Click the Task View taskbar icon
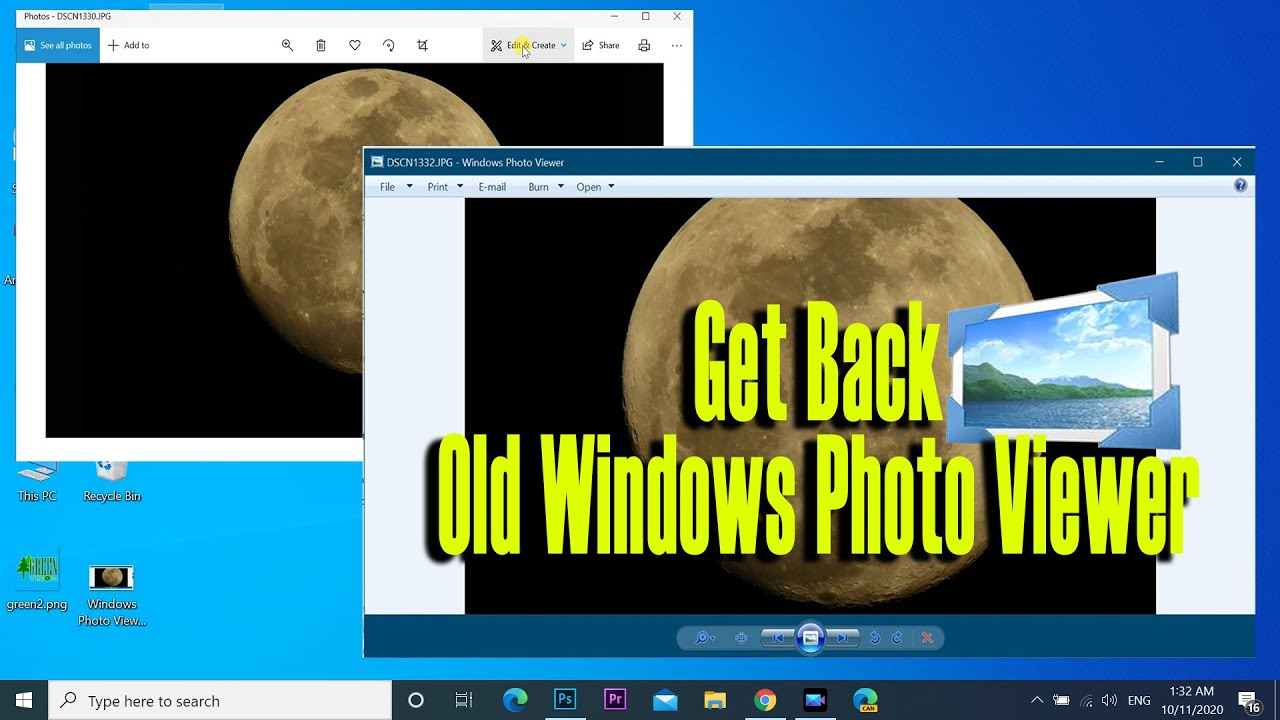 (x=464, y=700)
